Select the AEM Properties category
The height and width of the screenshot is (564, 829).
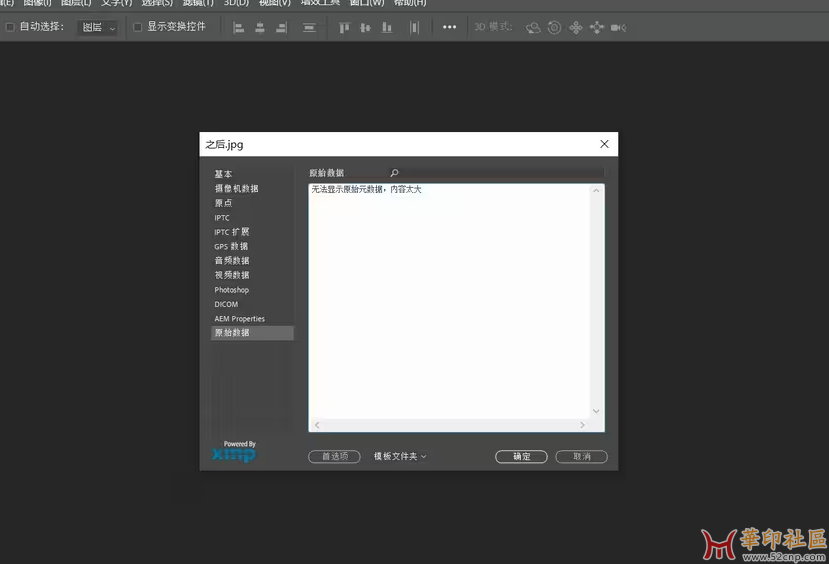[240, 319]
